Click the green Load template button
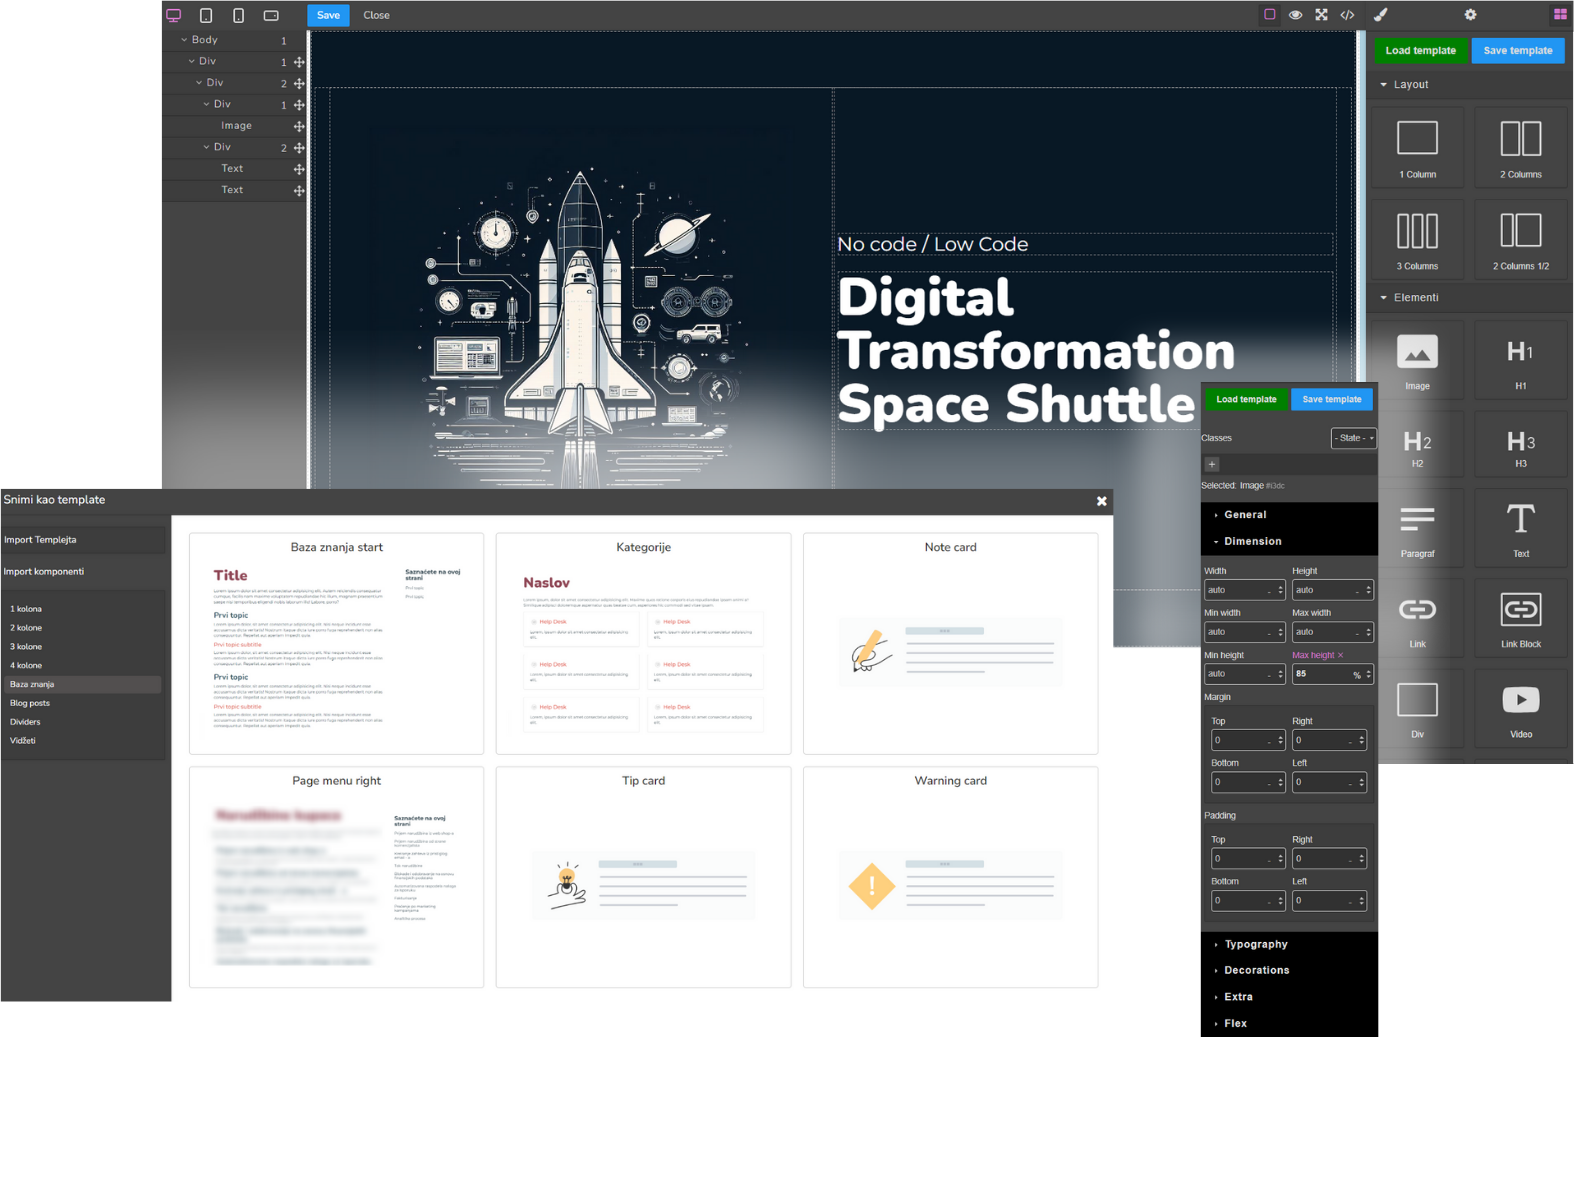This screenshot has width=1574, height=1179. click(1419, 50)
